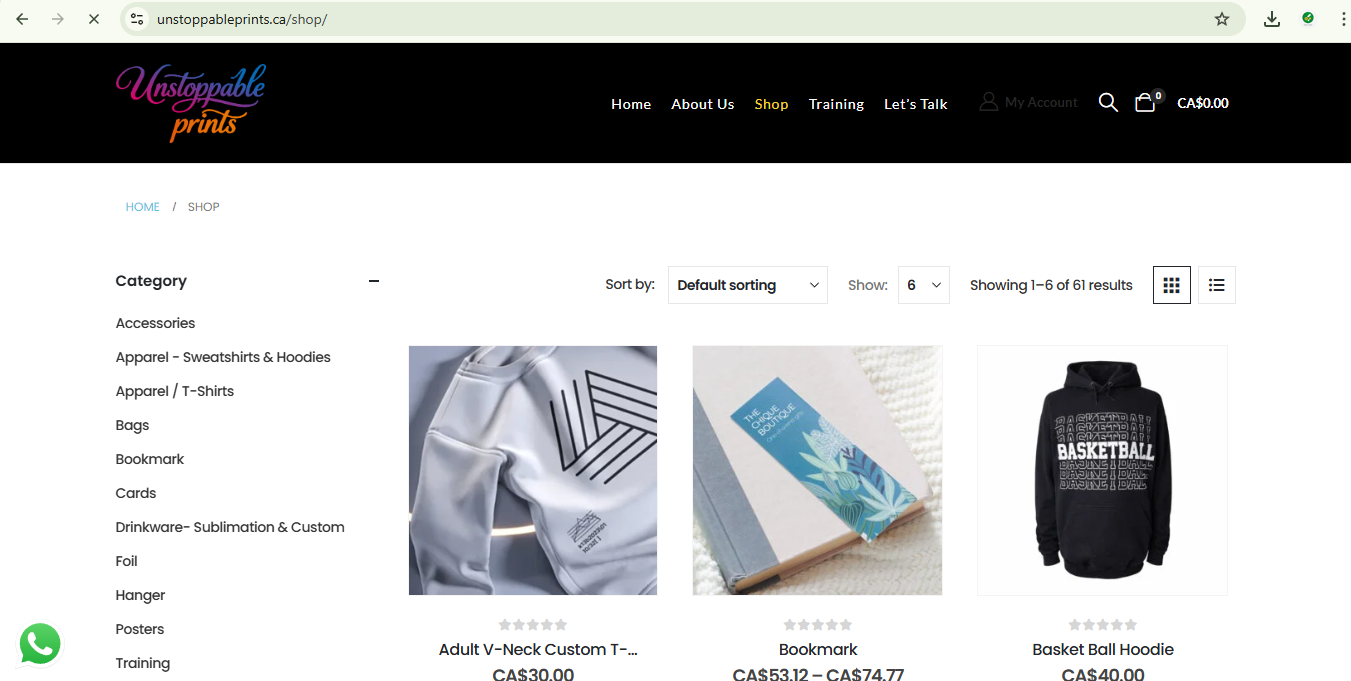Open the site search magnifier icon
1351x681 pixels.
1108,102
